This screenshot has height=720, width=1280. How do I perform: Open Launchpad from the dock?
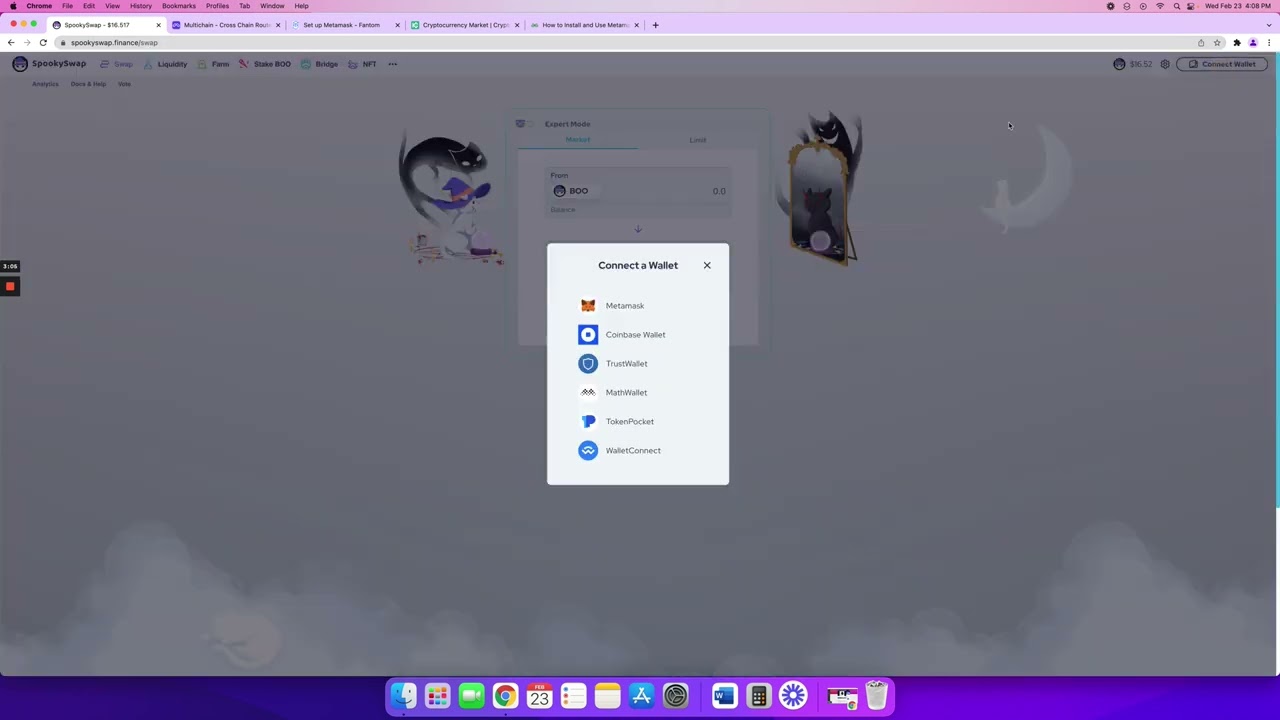tap(437, 696)
